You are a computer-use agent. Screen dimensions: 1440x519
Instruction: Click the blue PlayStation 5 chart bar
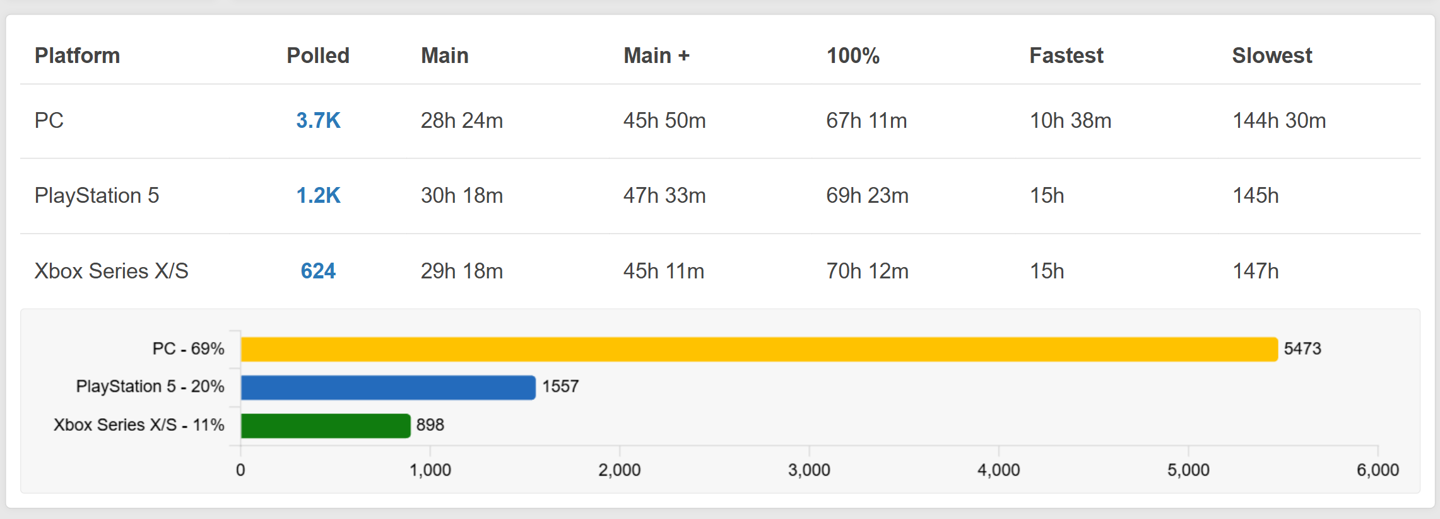click(388, 387)
